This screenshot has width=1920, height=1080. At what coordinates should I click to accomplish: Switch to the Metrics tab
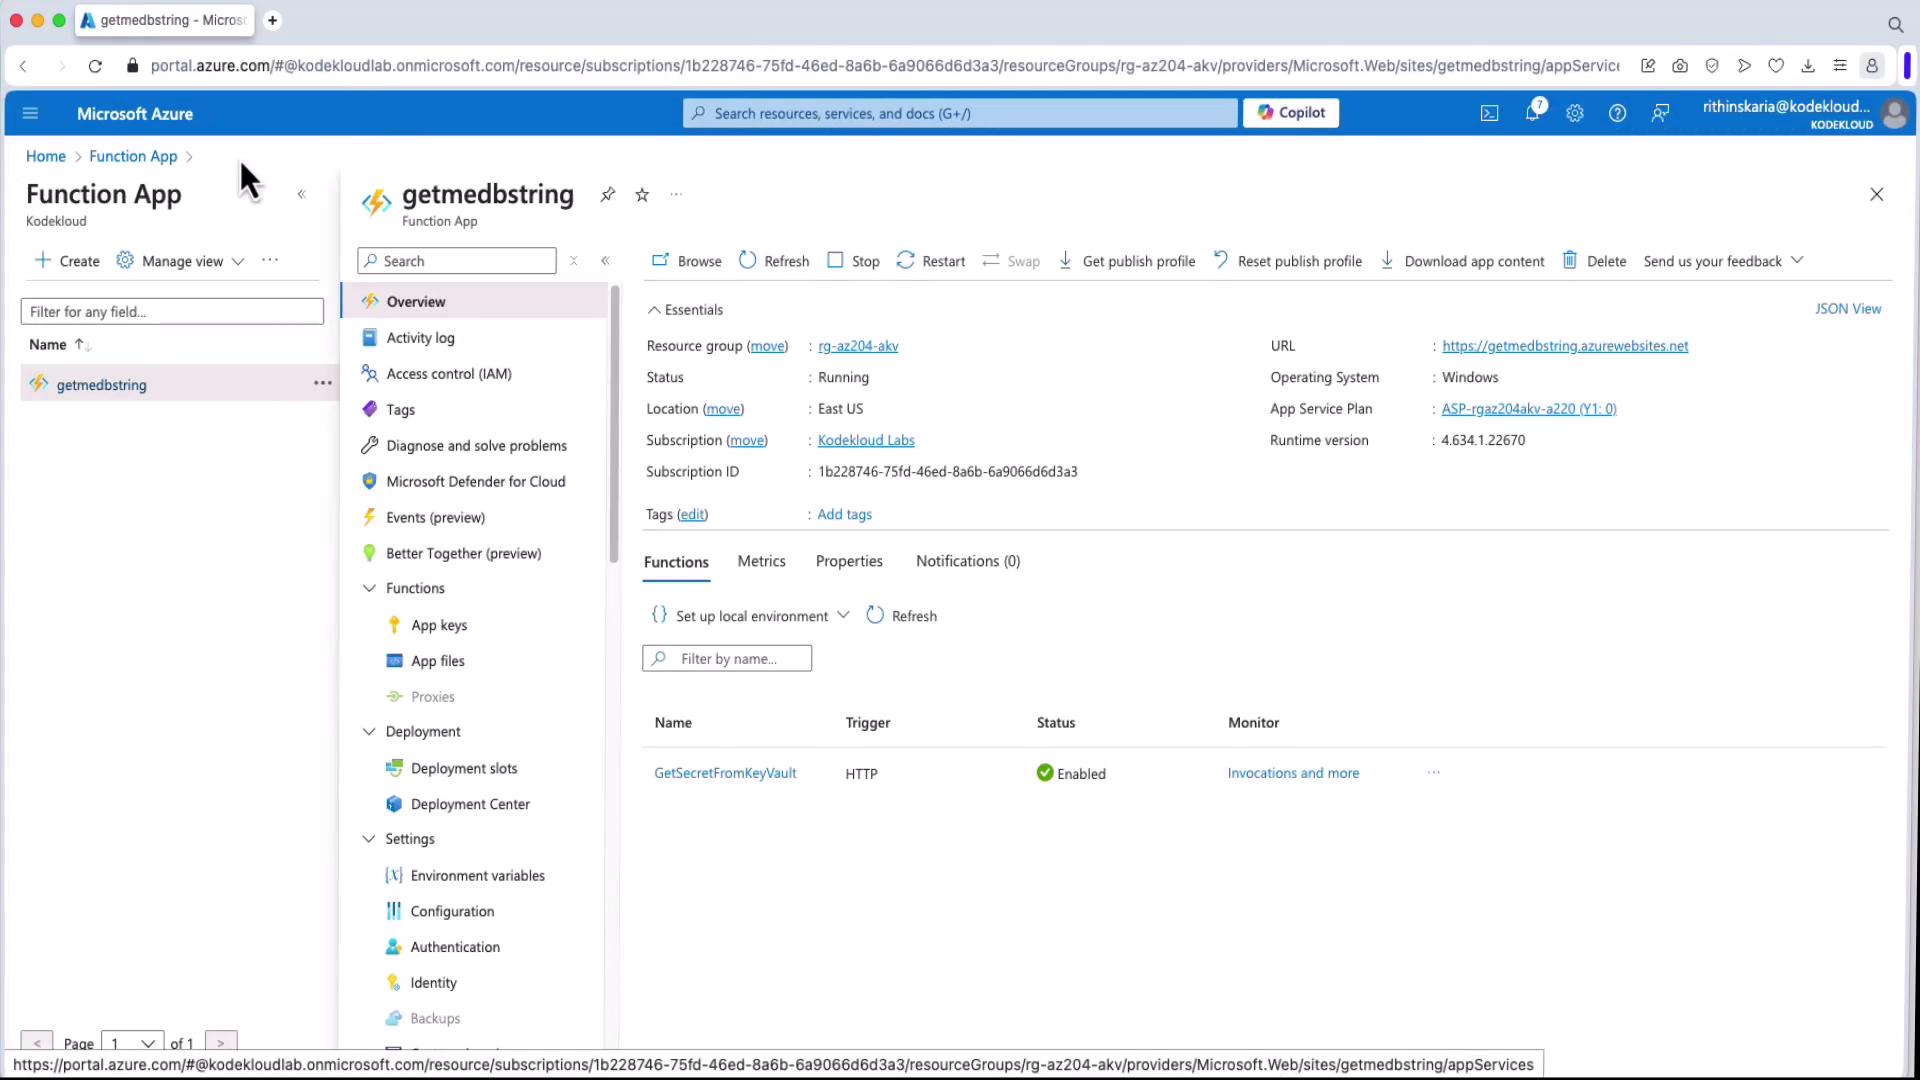point(761,561)
